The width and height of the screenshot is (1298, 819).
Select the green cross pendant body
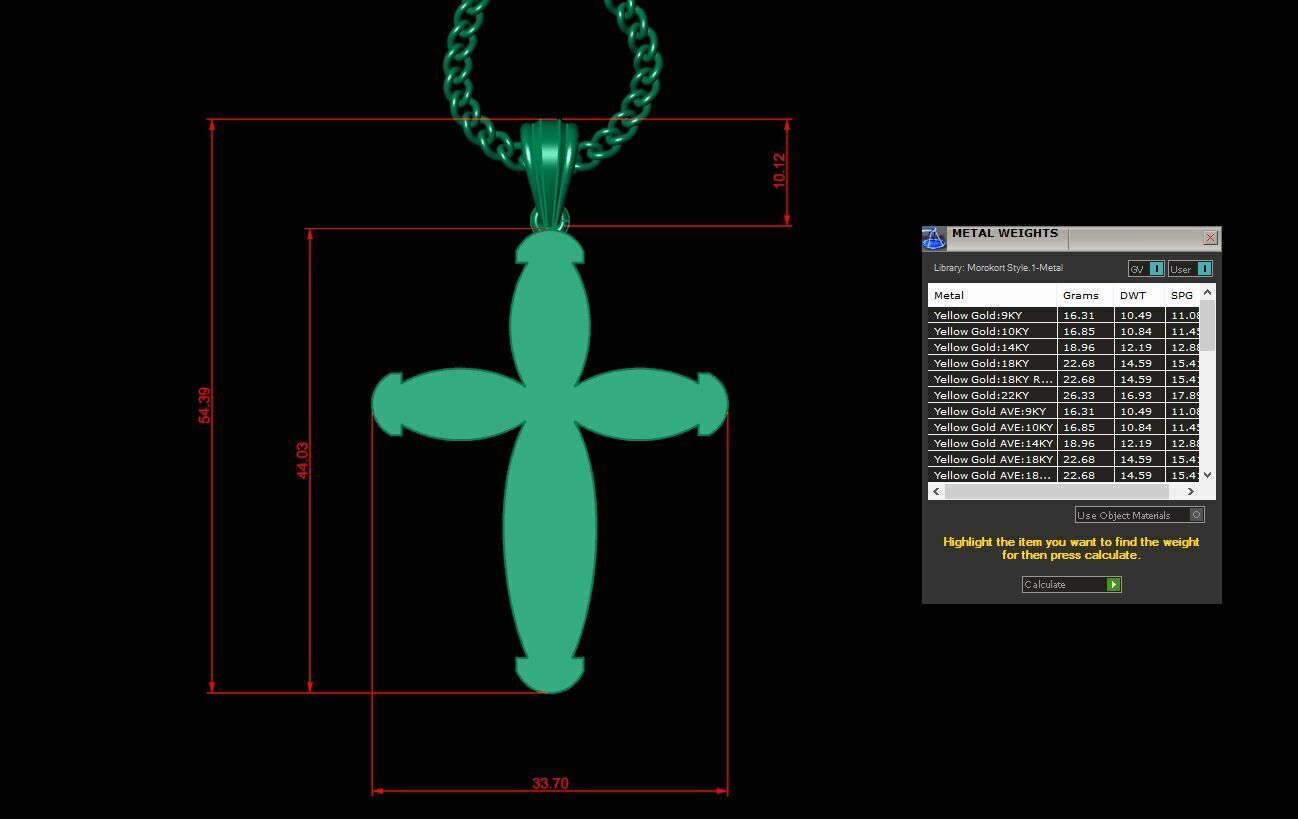550,460
